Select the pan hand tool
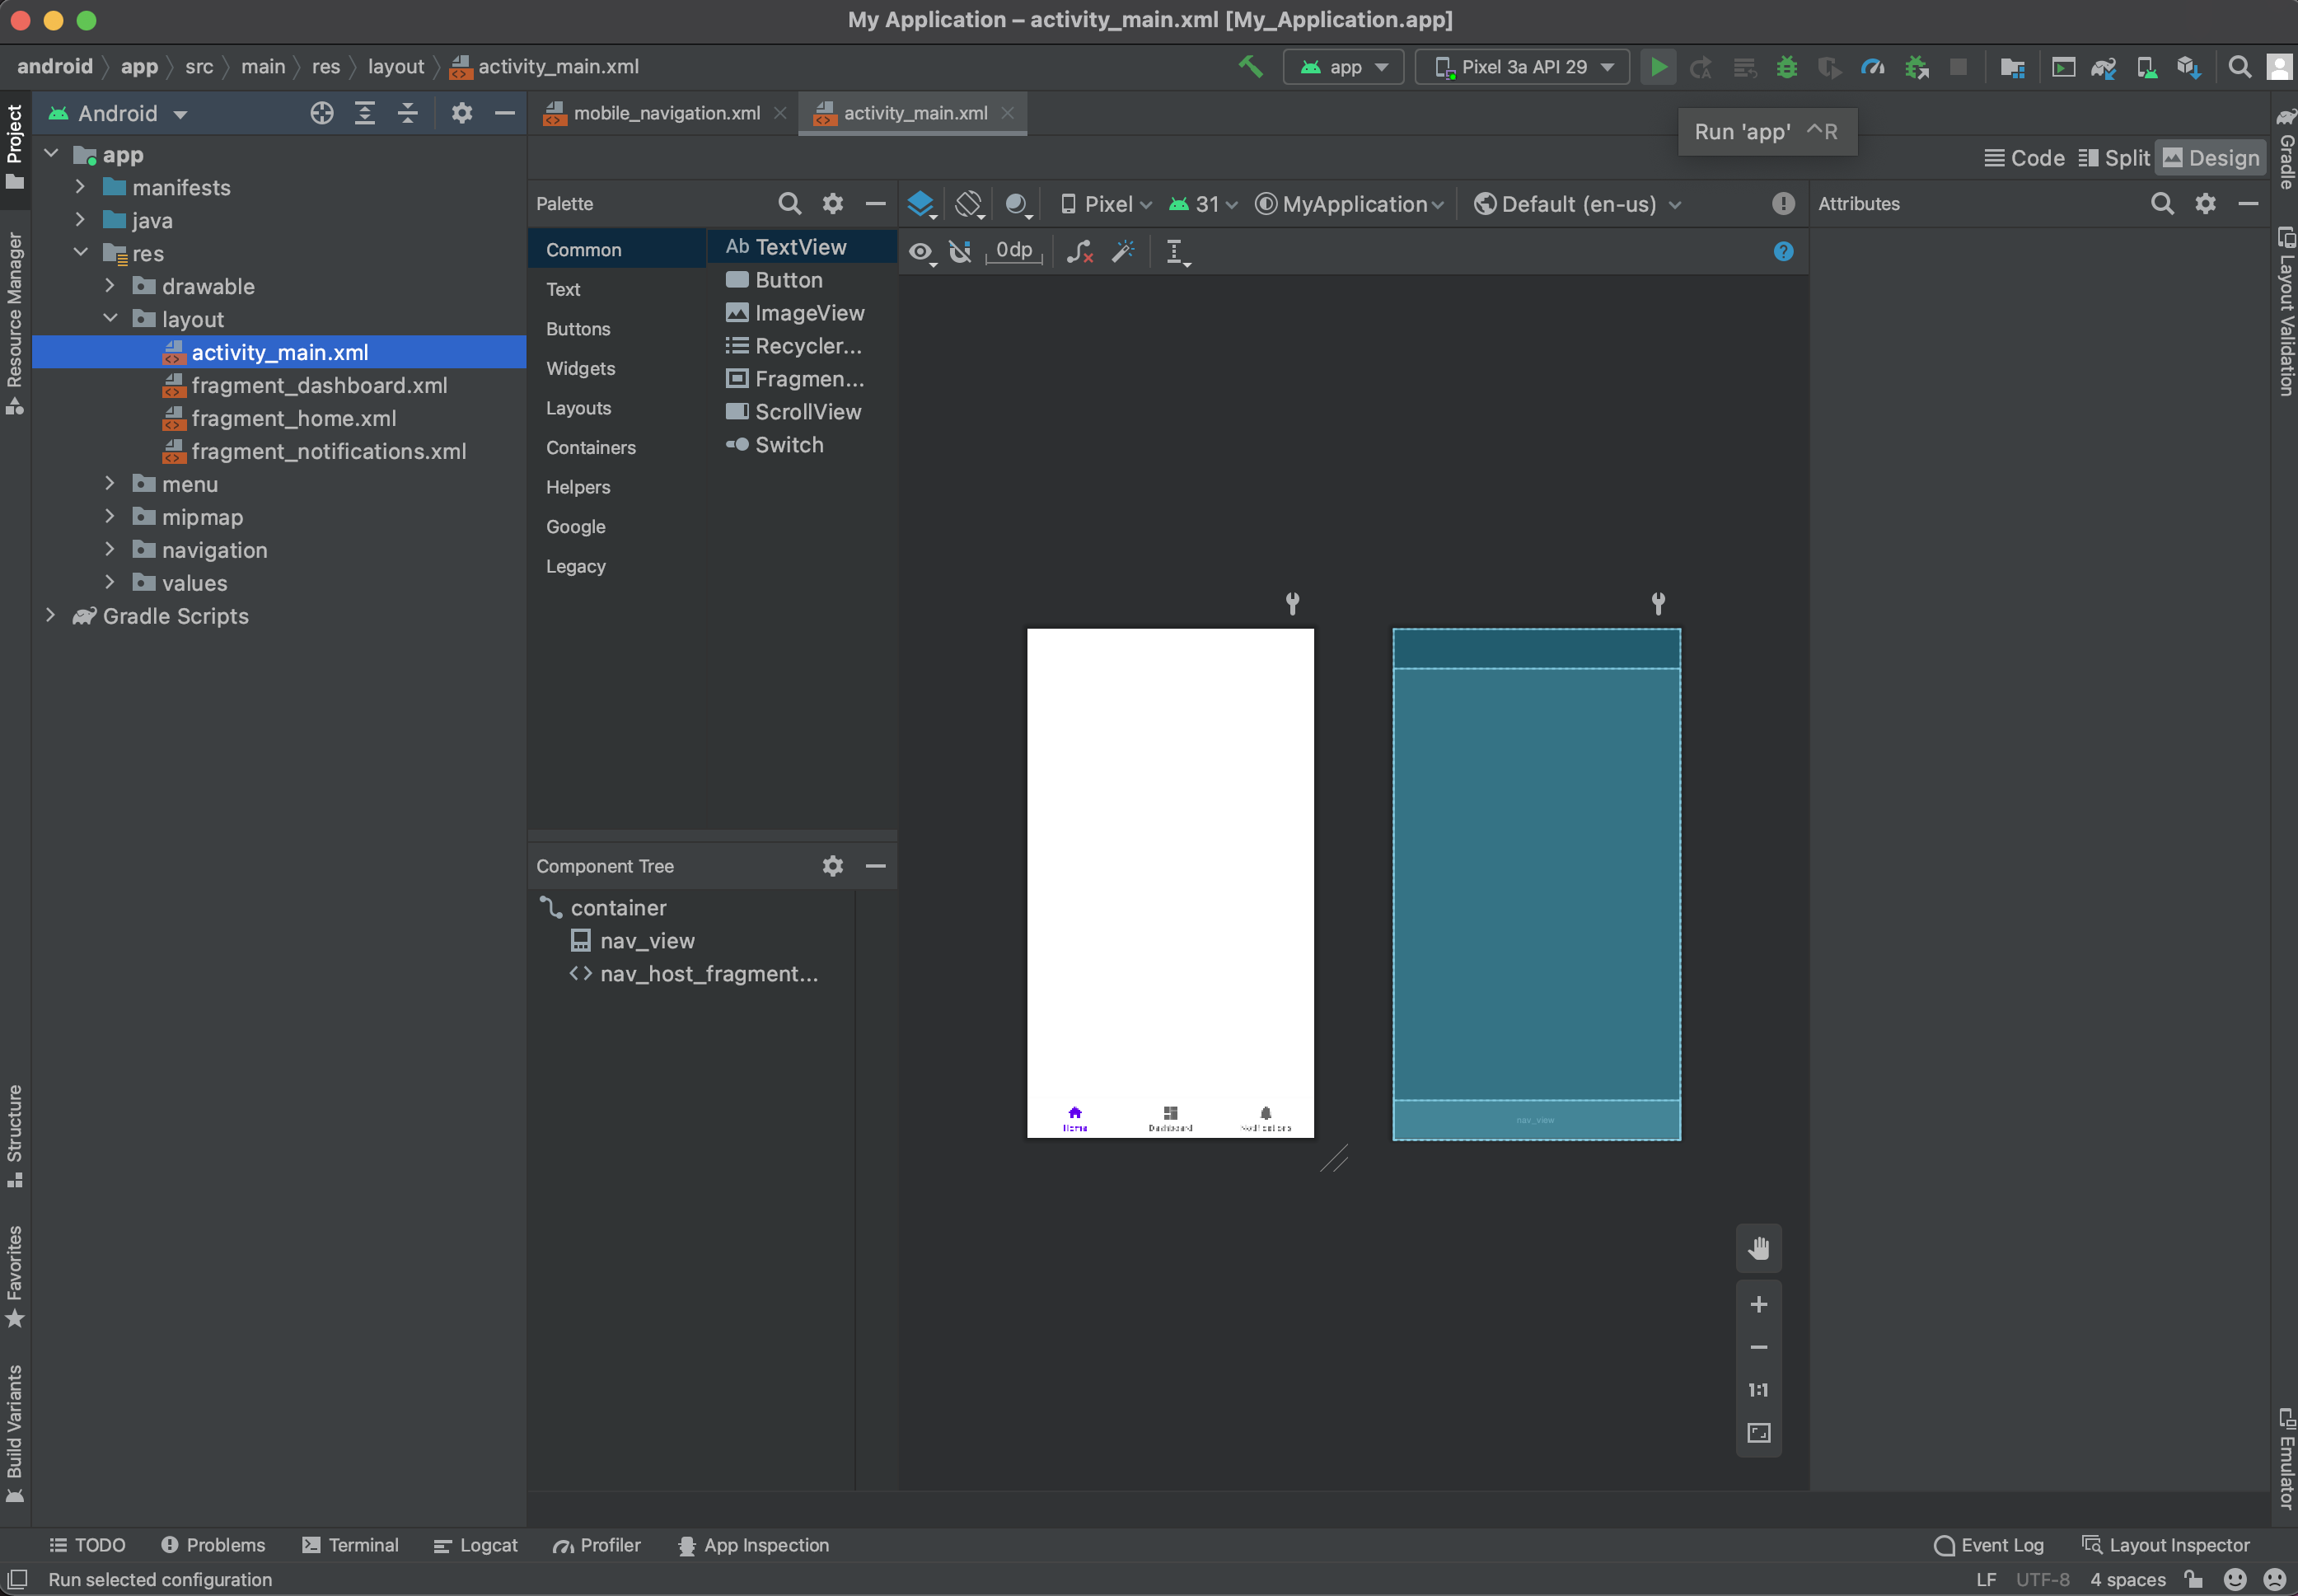 coord(1758,1248)
